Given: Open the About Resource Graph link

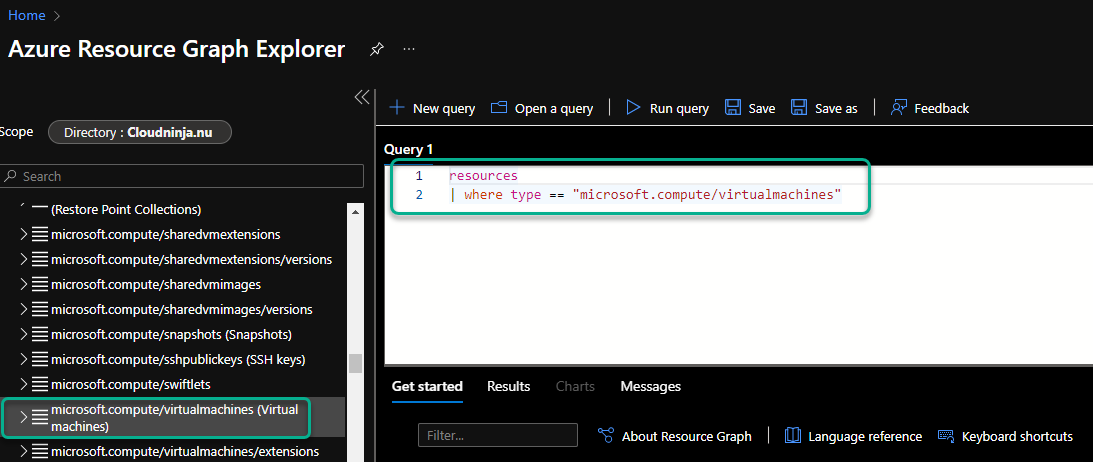Looking at the screenshot, I should [x=687, y=436].
